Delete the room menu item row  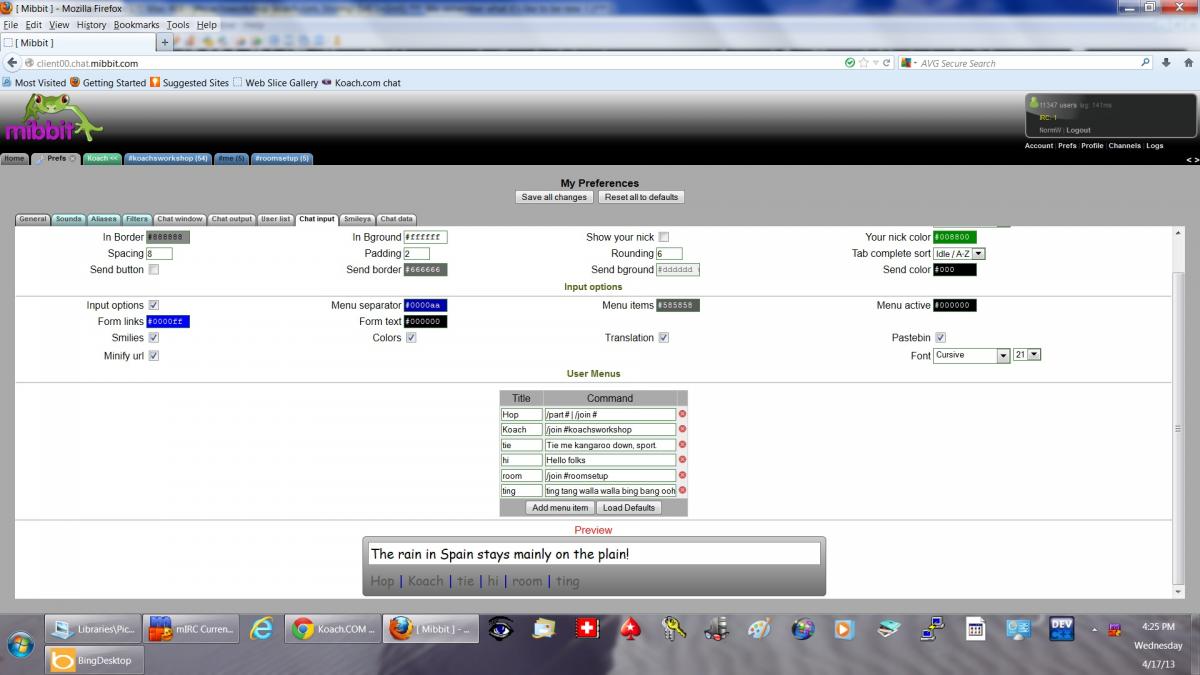click(683, 475)
